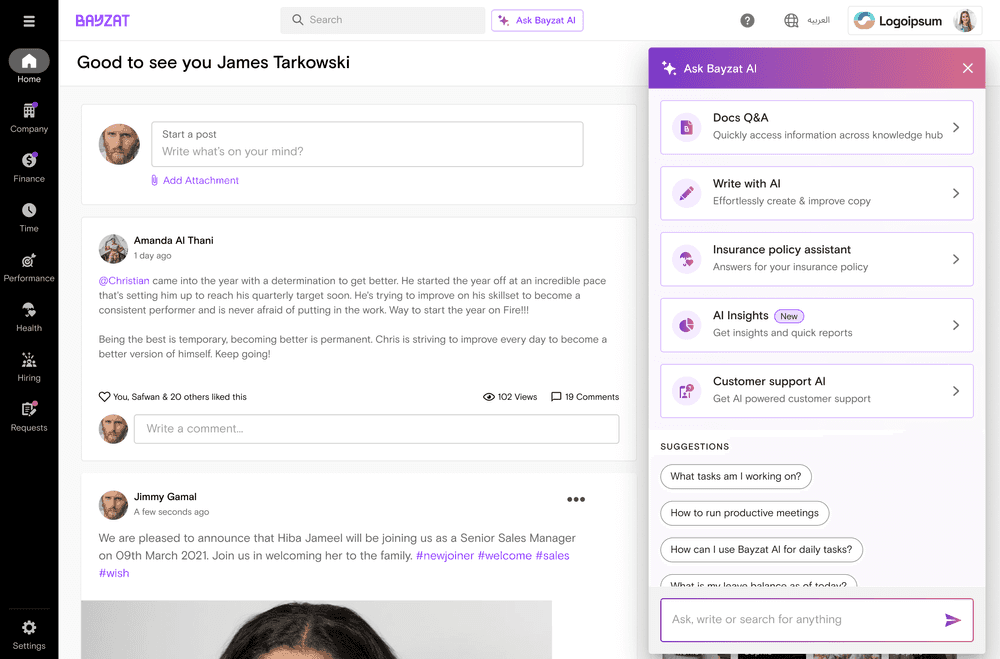1000x659 pixels.
Task: Switch language to Arabic
Action: pos(807,21)
